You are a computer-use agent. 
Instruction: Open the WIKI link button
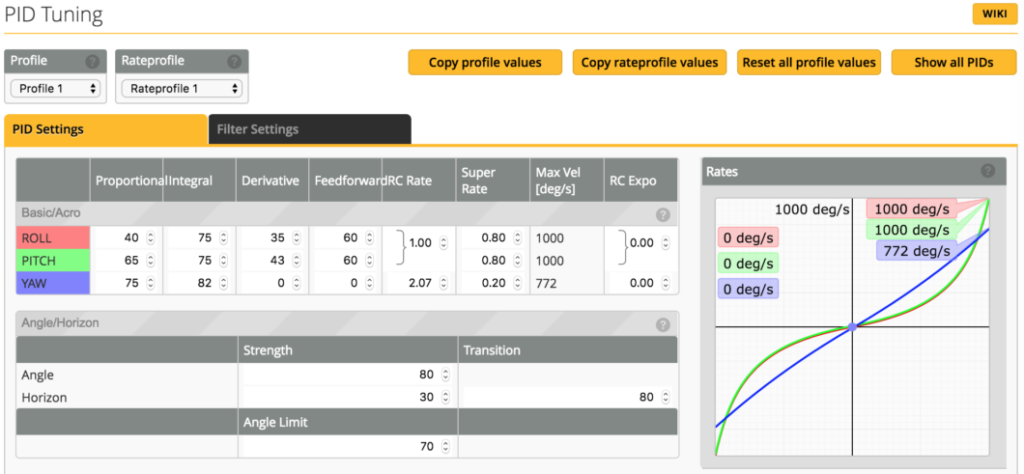click(994, 14)
